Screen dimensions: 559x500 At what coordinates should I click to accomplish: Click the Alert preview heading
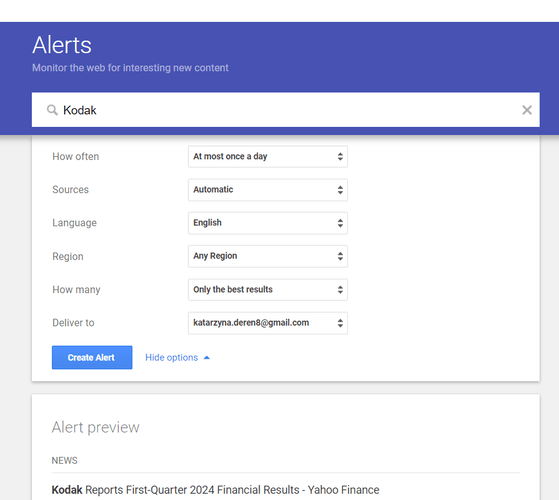96,427
